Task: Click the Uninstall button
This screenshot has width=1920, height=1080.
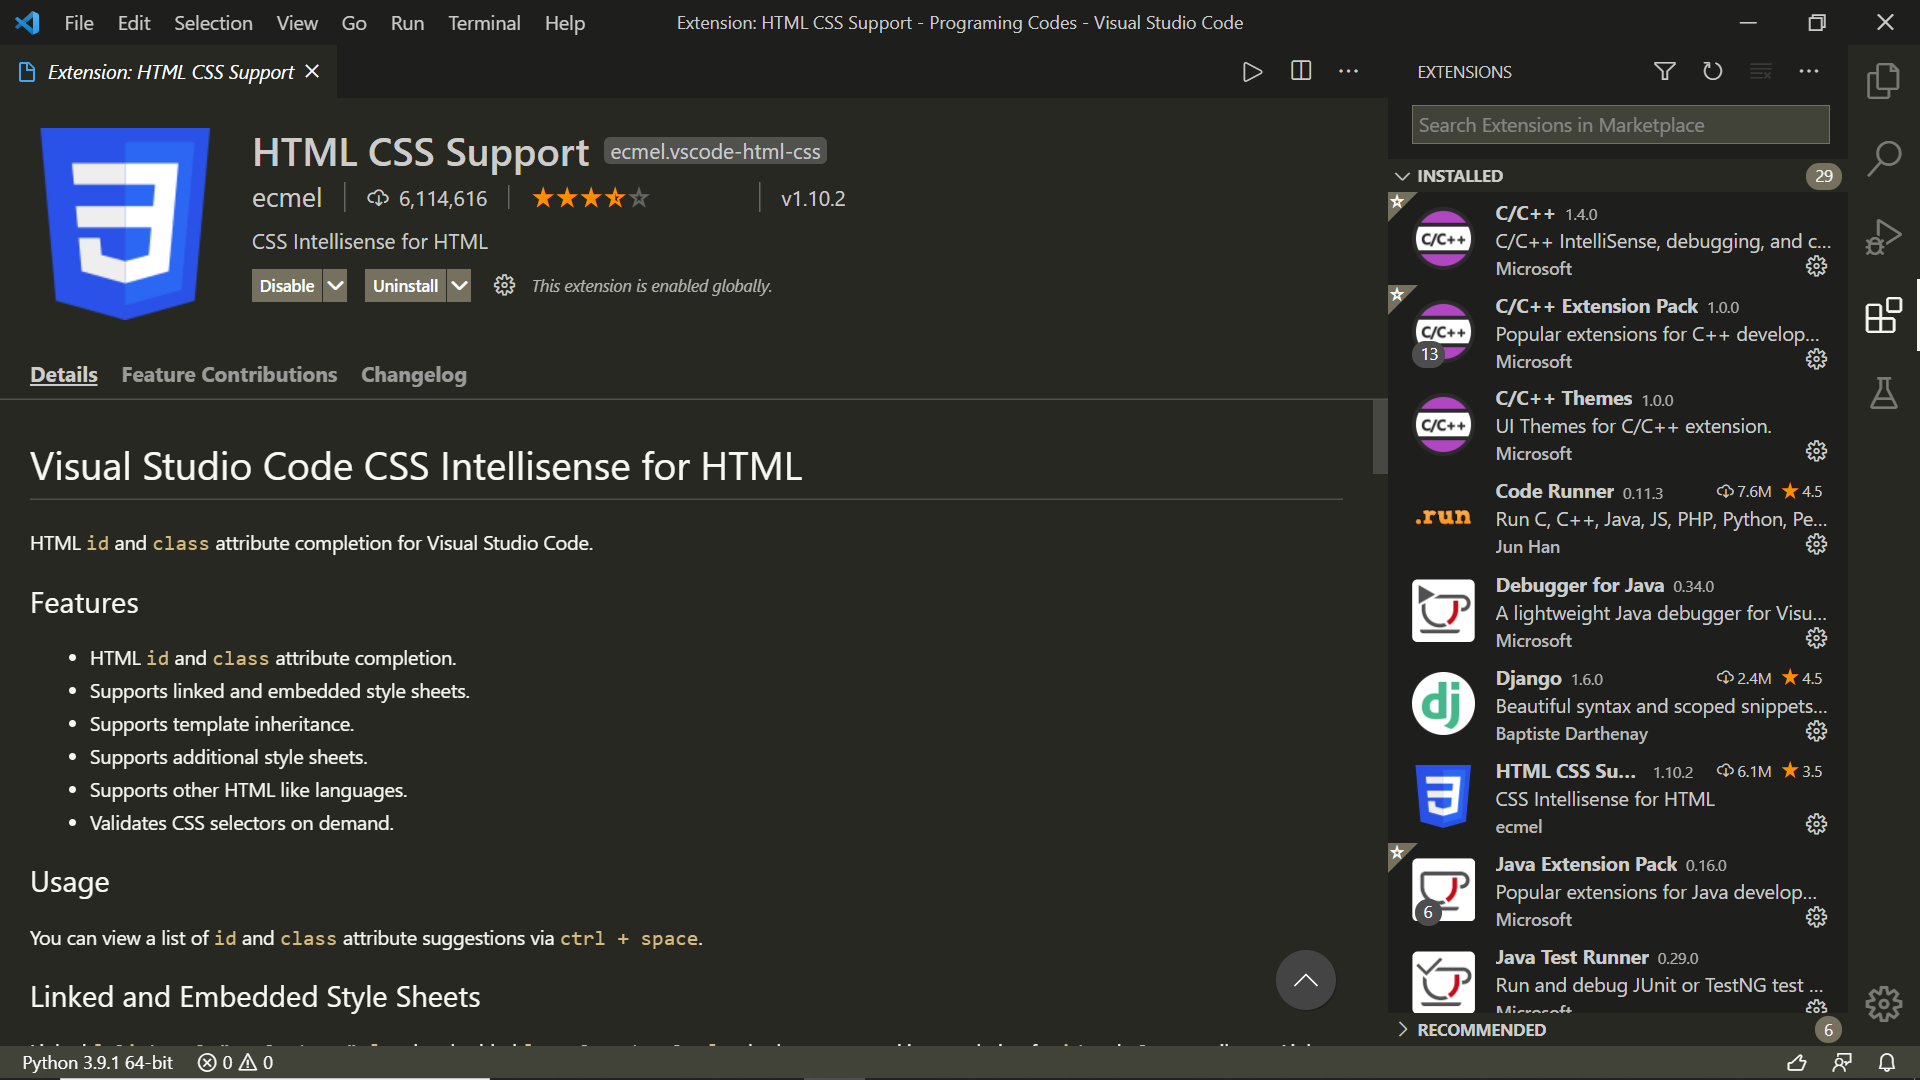Action: [405, 286]
